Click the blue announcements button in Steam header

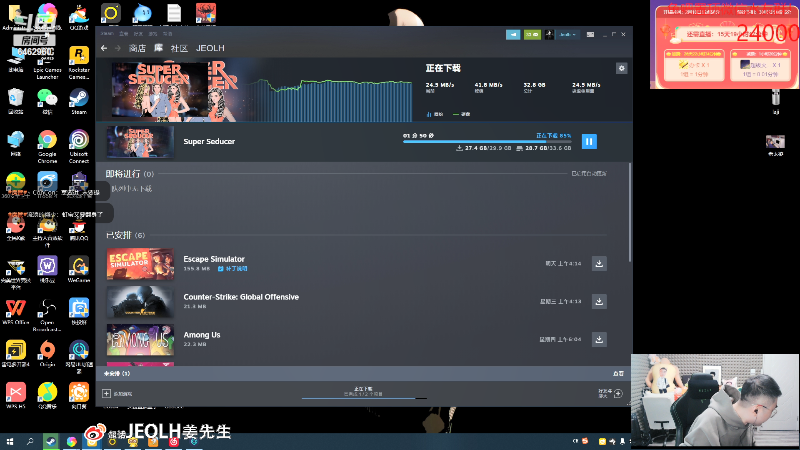coord(513,34)
